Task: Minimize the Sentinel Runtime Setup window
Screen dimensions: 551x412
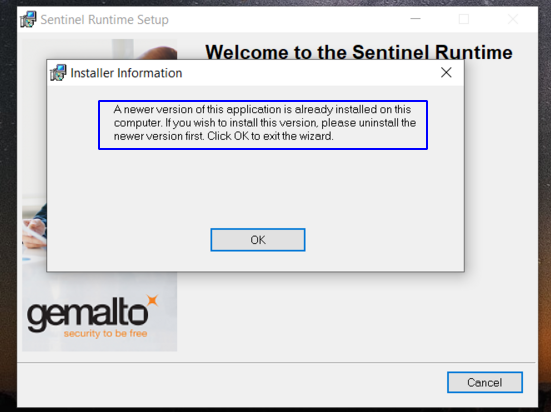Action: 415,19
